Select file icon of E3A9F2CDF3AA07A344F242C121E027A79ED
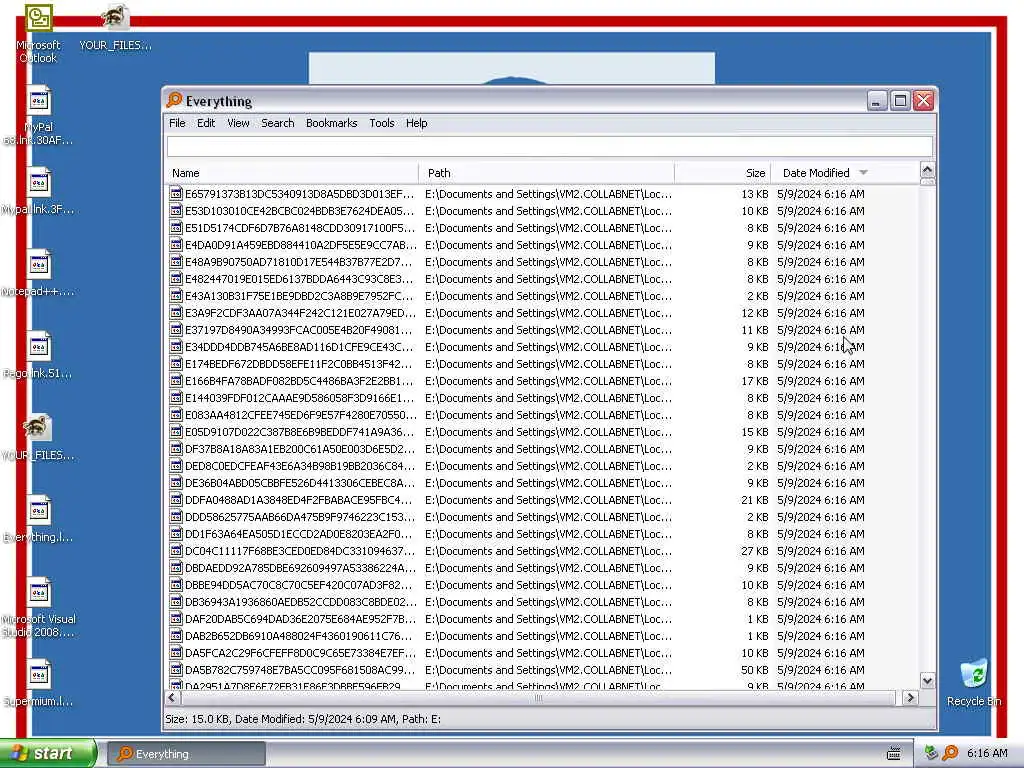Image resolution: width=1024 pixels, height=768 pixels. pyautogui.click(x=176, y=312)
